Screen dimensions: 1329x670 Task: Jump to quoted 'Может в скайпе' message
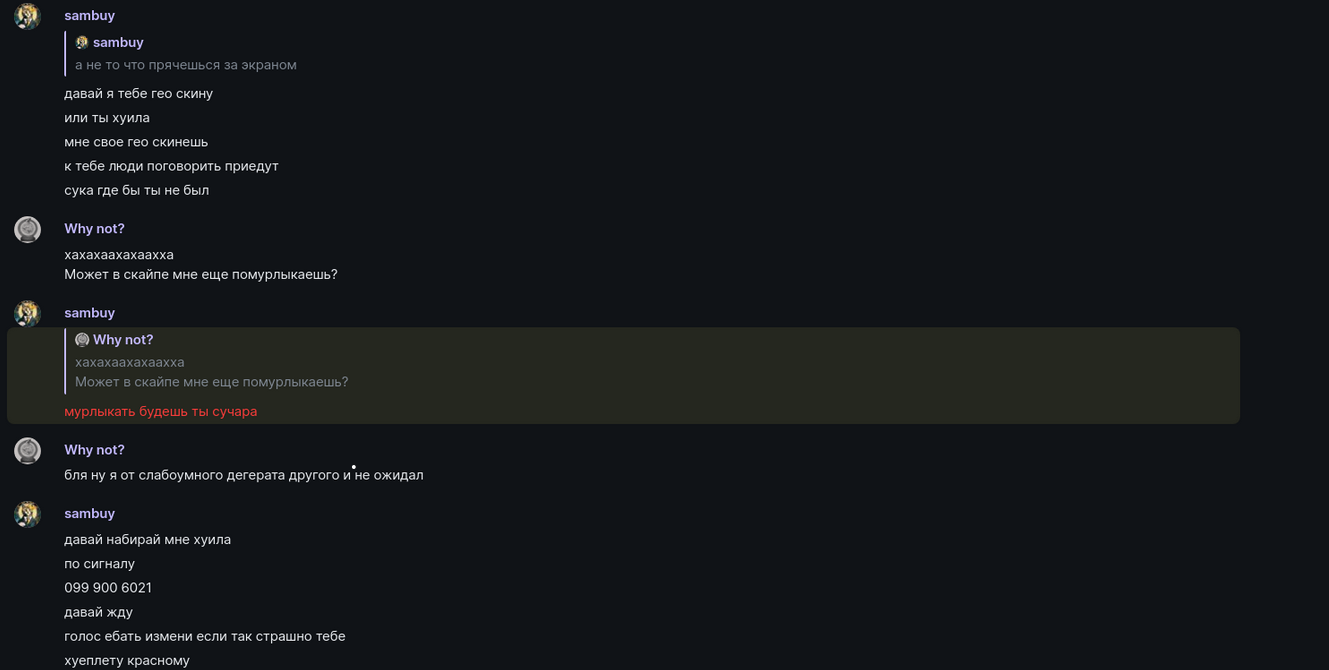[211, 382]
